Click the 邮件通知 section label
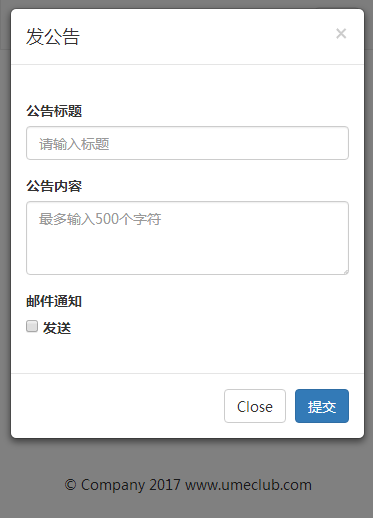373x518 pixels. 54,301
